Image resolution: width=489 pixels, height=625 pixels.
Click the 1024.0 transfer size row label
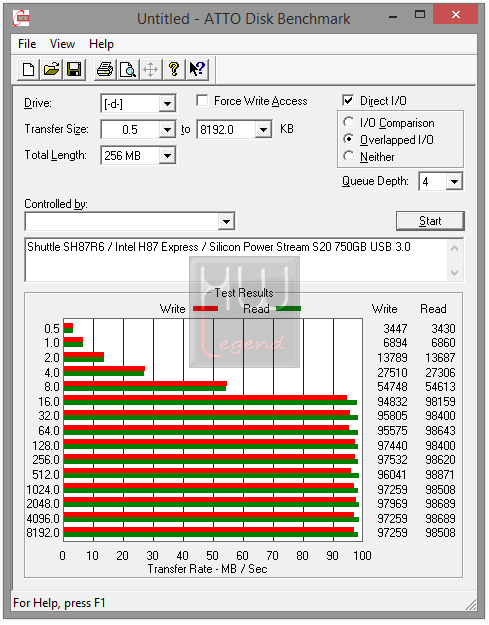(x=43, y=489)
